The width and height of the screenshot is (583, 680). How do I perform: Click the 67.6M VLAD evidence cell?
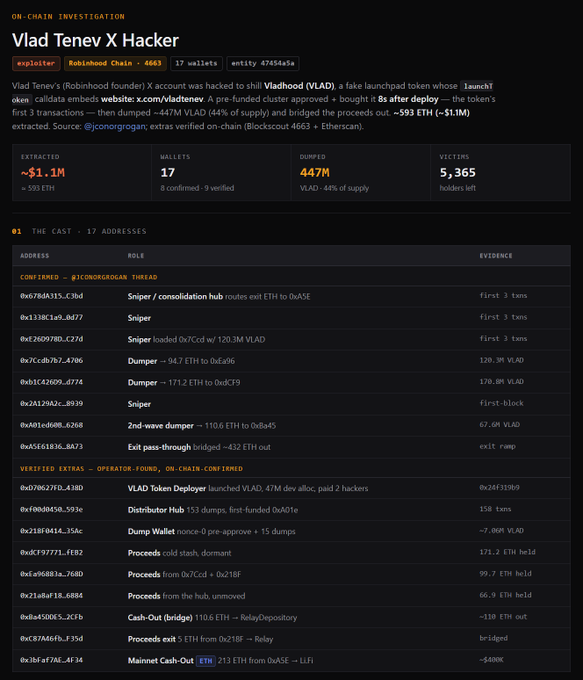click(500, 425)
